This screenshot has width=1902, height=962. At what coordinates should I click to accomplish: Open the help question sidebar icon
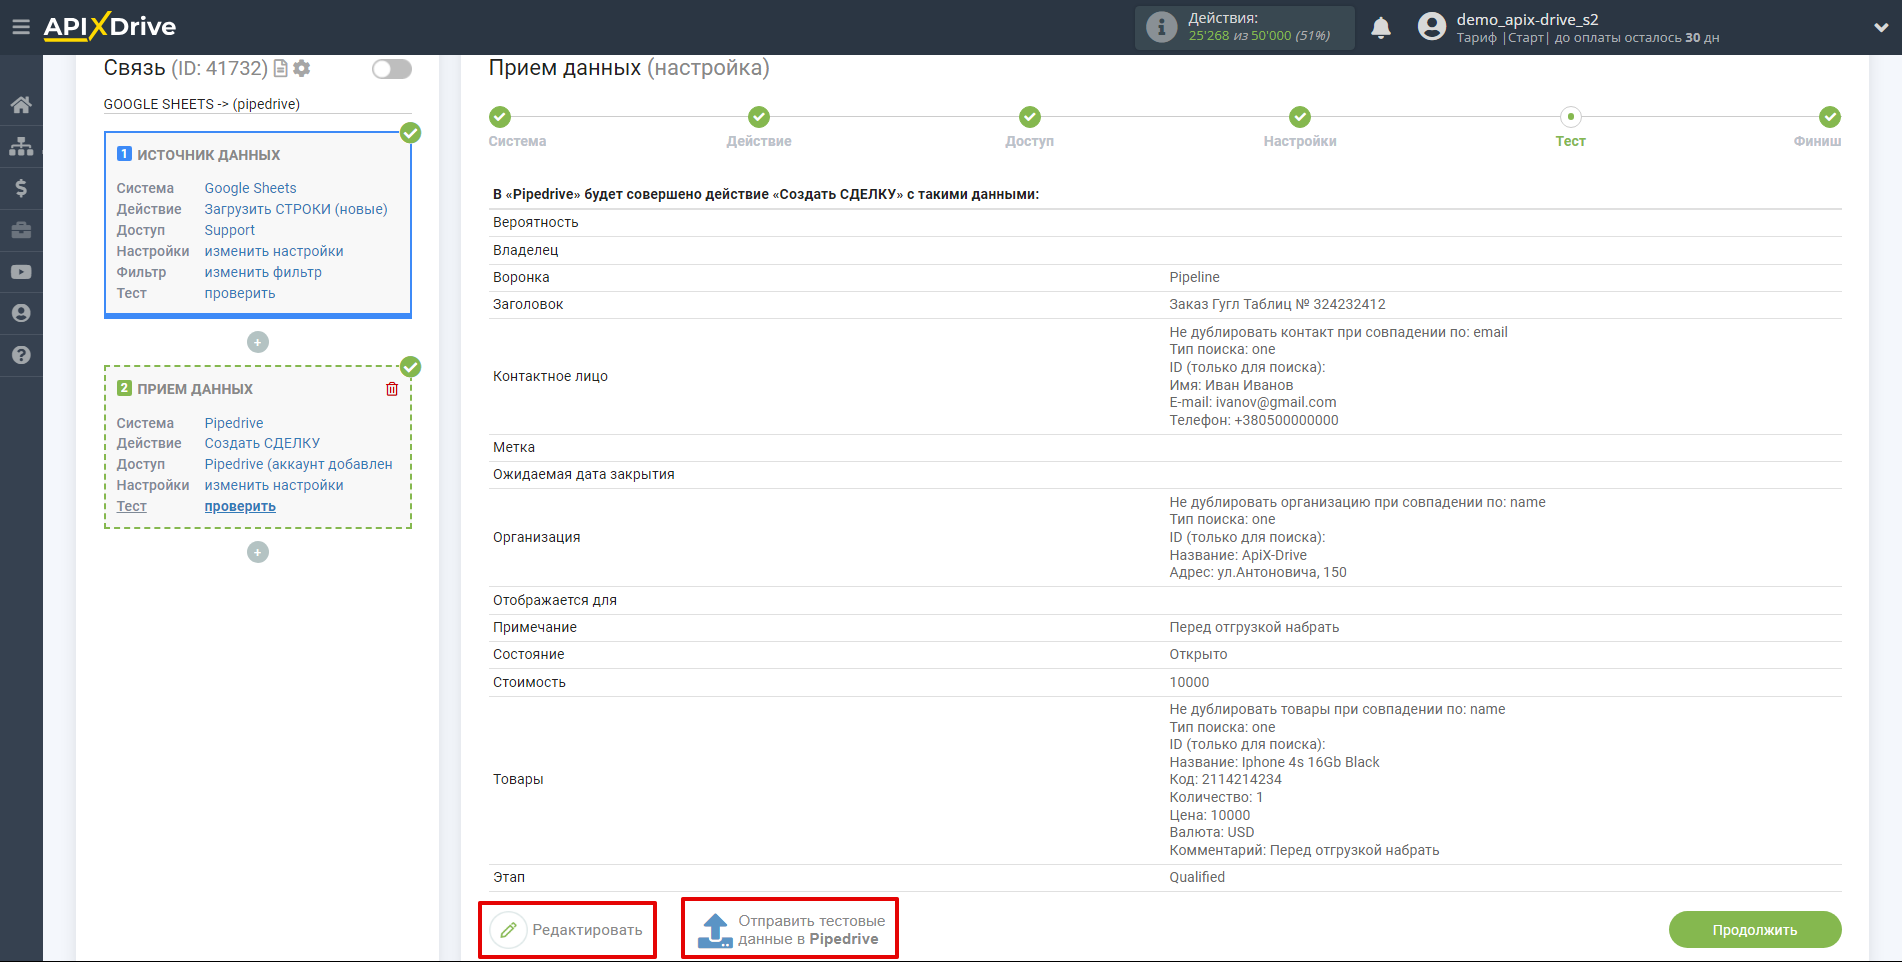(21, 355)
